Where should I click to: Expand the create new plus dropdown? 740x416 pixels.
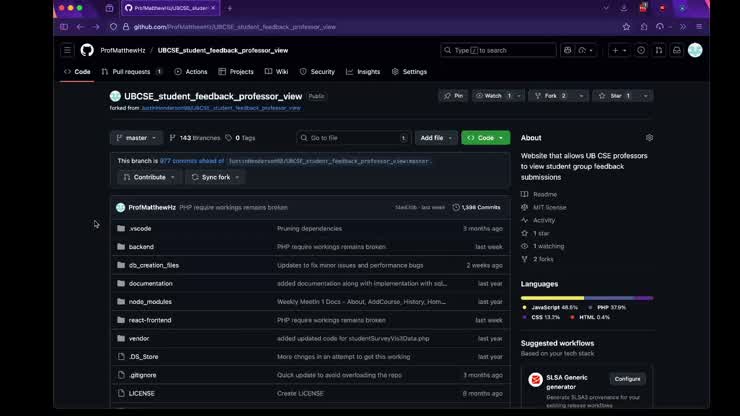pyautogui.click(x=619, y=50)
